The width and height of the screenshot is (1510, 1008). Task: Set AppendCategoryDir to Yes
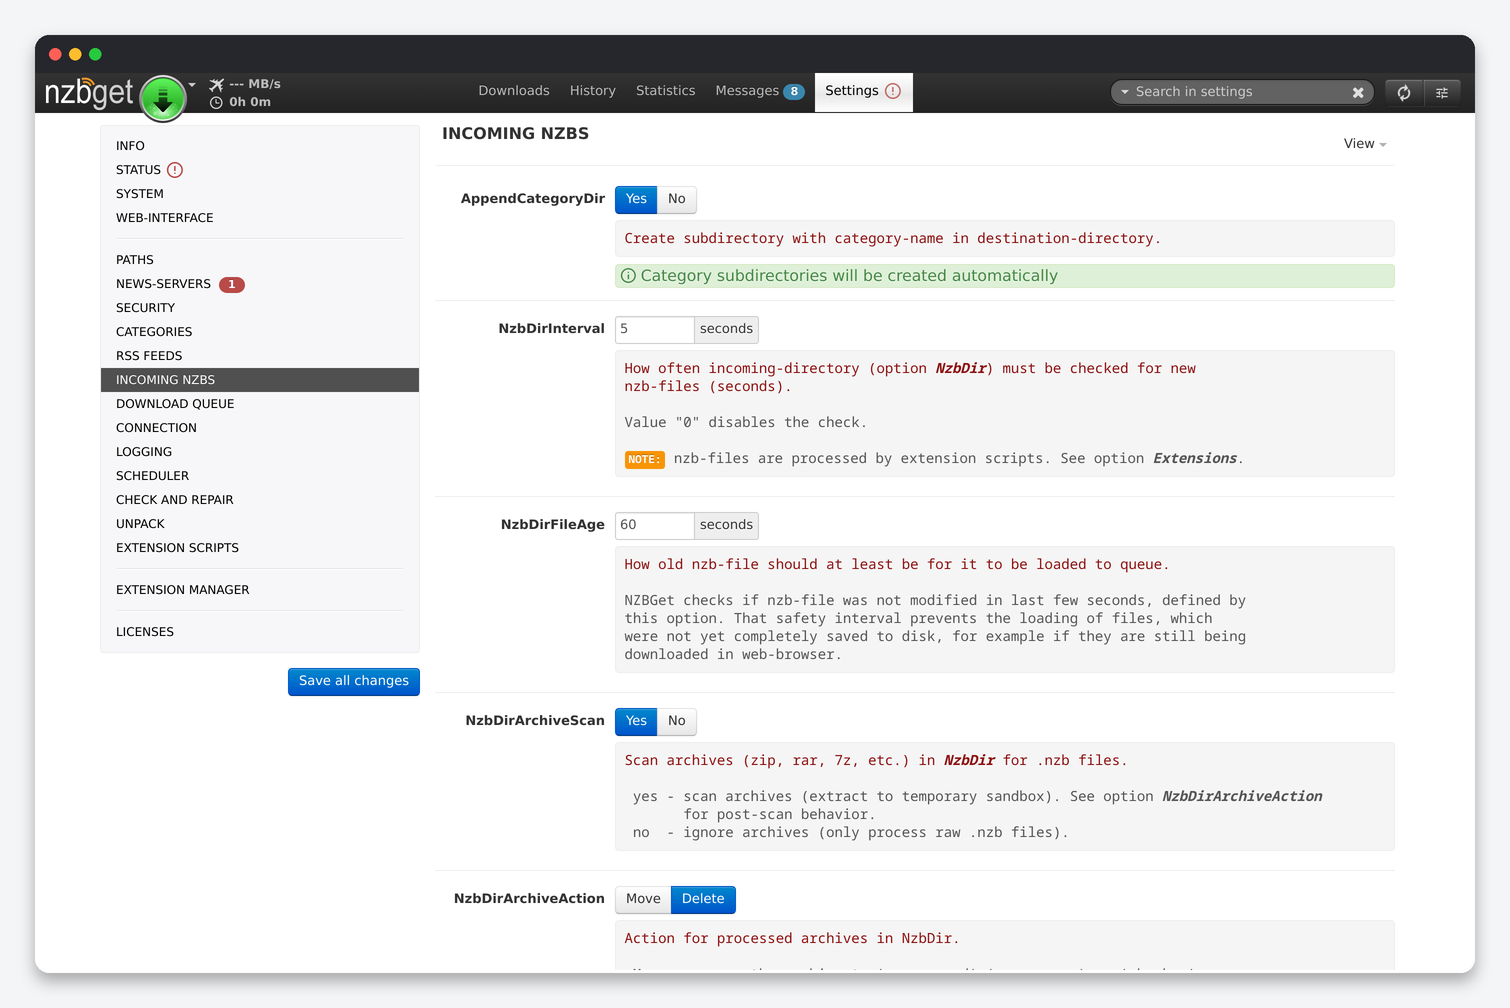tap(636, 199)
